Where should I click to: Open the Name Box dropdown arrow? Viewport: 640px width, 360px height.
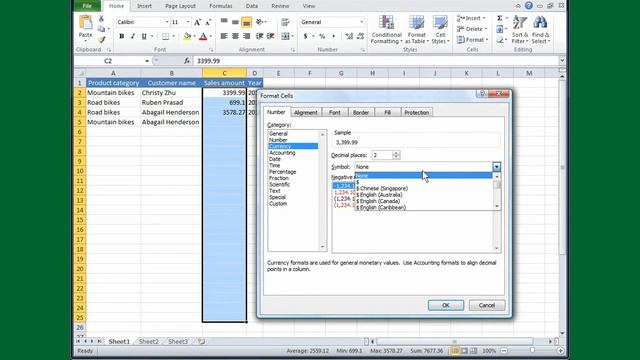coord(147,61)
